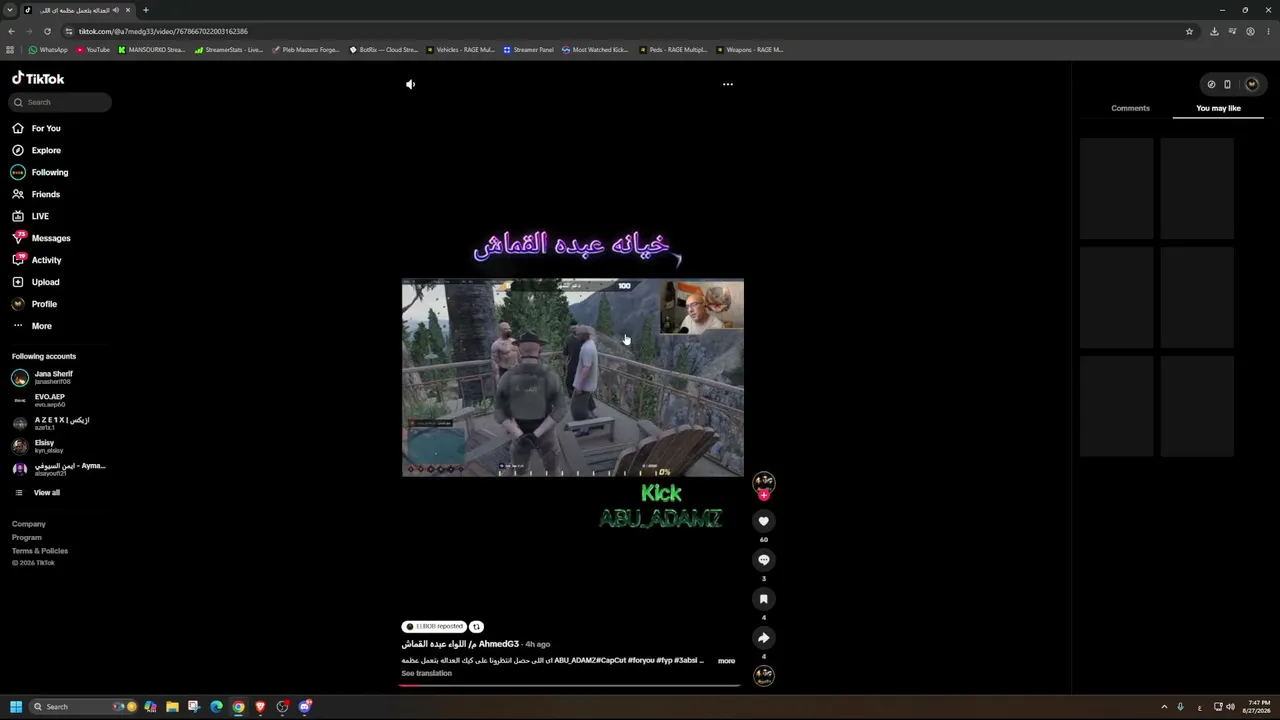Image resolution: width=1280 pixels, height=720 pixels.
Task: Open the profile avatar in the top right
Action: (1251, 84)
